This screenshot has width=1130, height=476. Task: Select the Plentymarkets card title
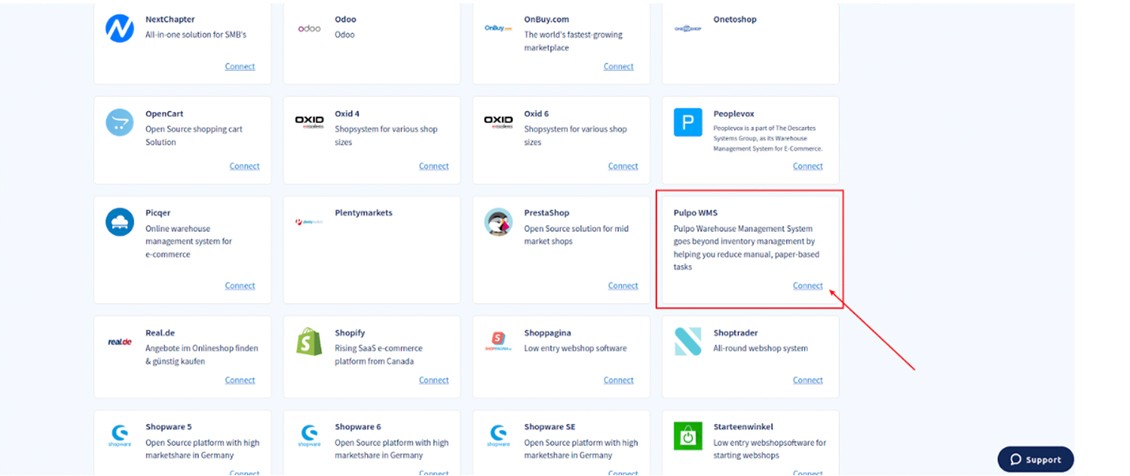(363, 213)
